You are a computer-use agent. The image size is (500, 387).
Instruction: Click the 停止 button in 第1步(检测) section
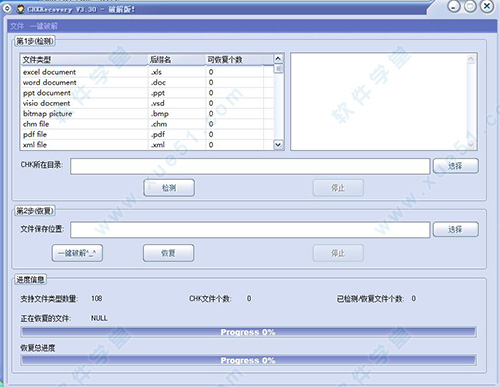click(x=338, y=188)
